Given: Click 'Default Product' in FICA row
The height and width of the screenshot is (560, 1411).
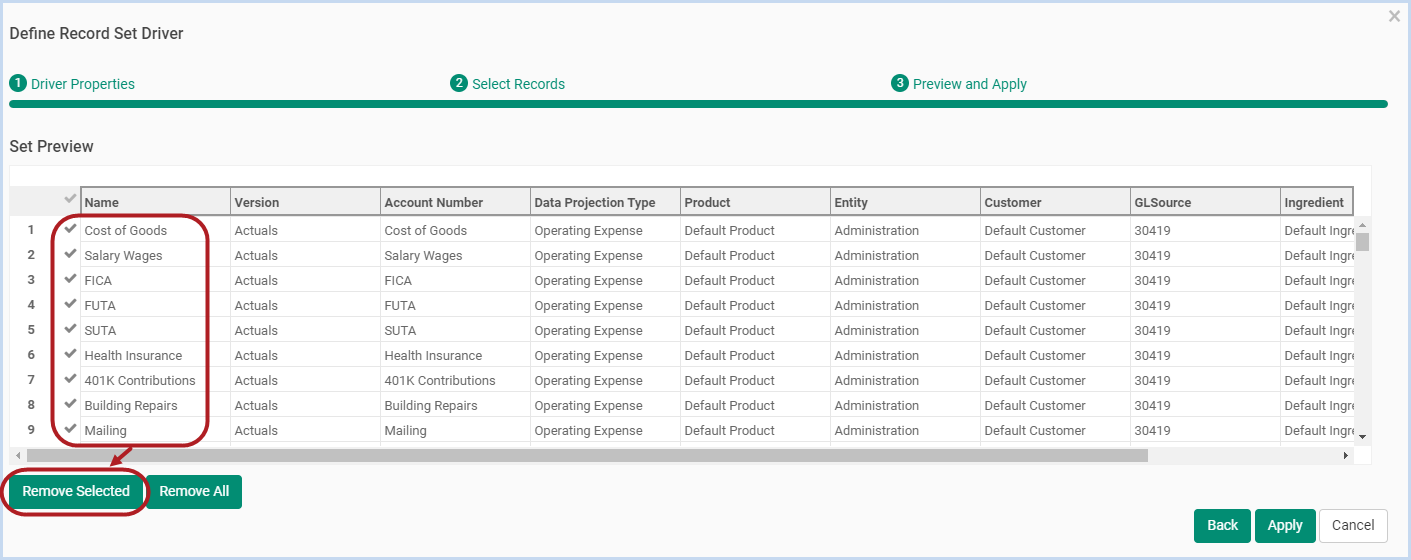Looking at the screenshot, I should click(x=729, y=280).
